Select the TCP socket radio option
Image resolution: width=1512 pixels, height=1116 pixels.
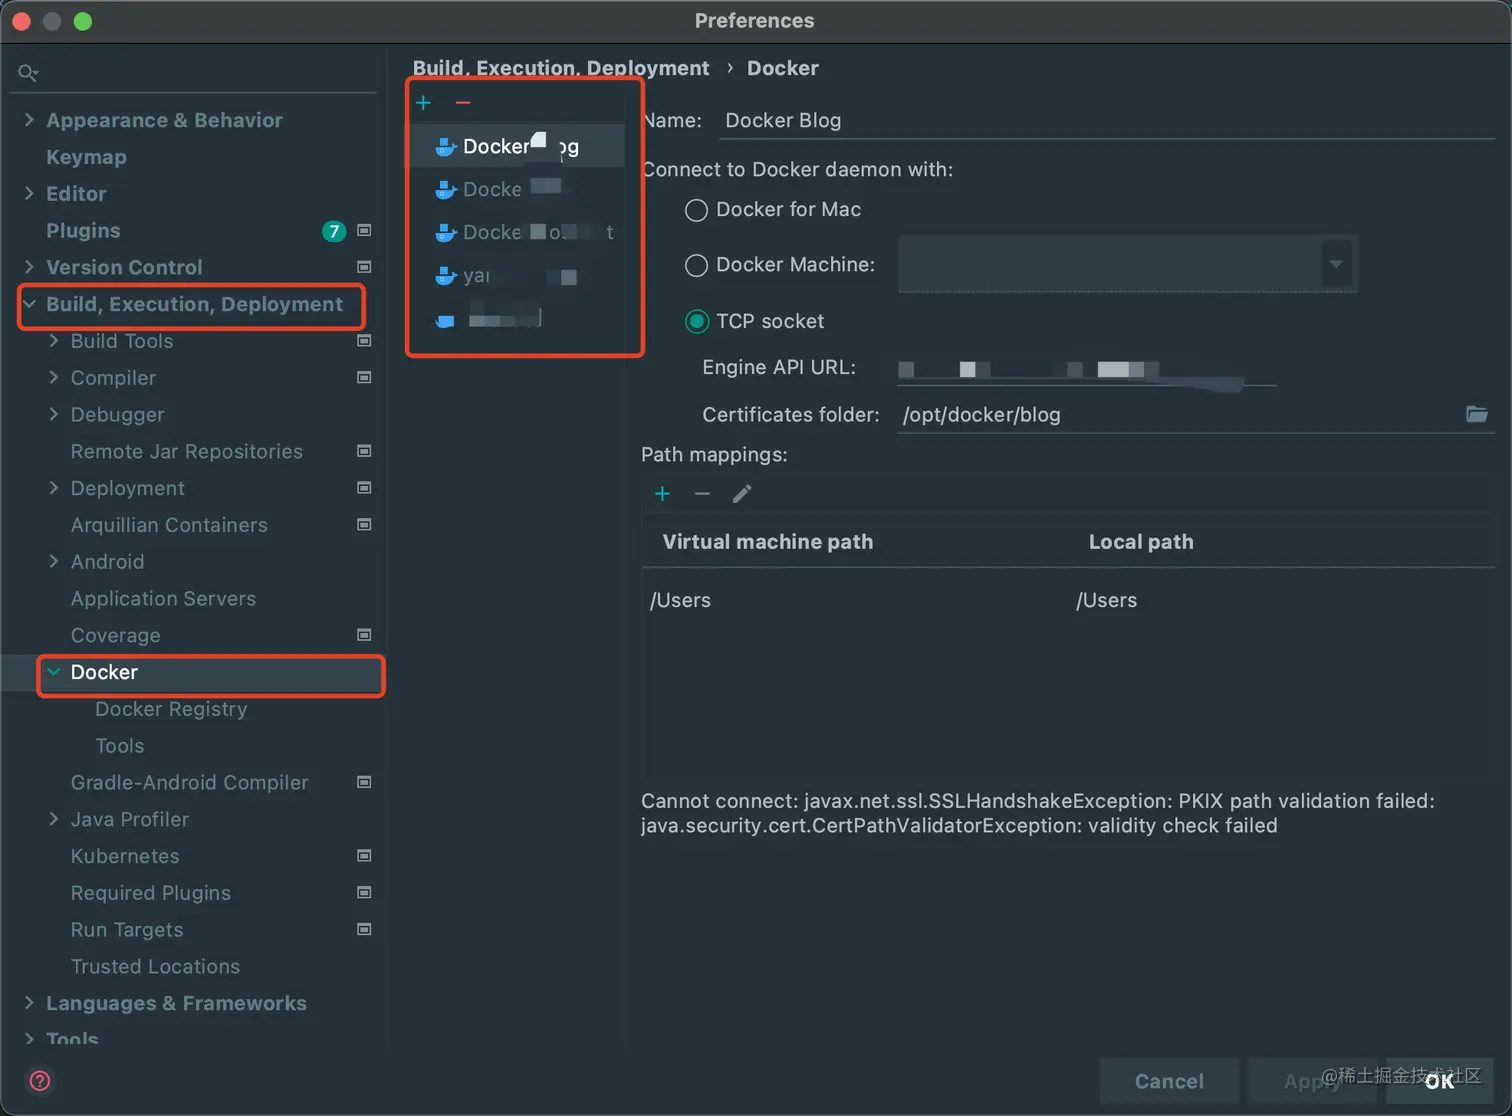click(x=696, y=321)
